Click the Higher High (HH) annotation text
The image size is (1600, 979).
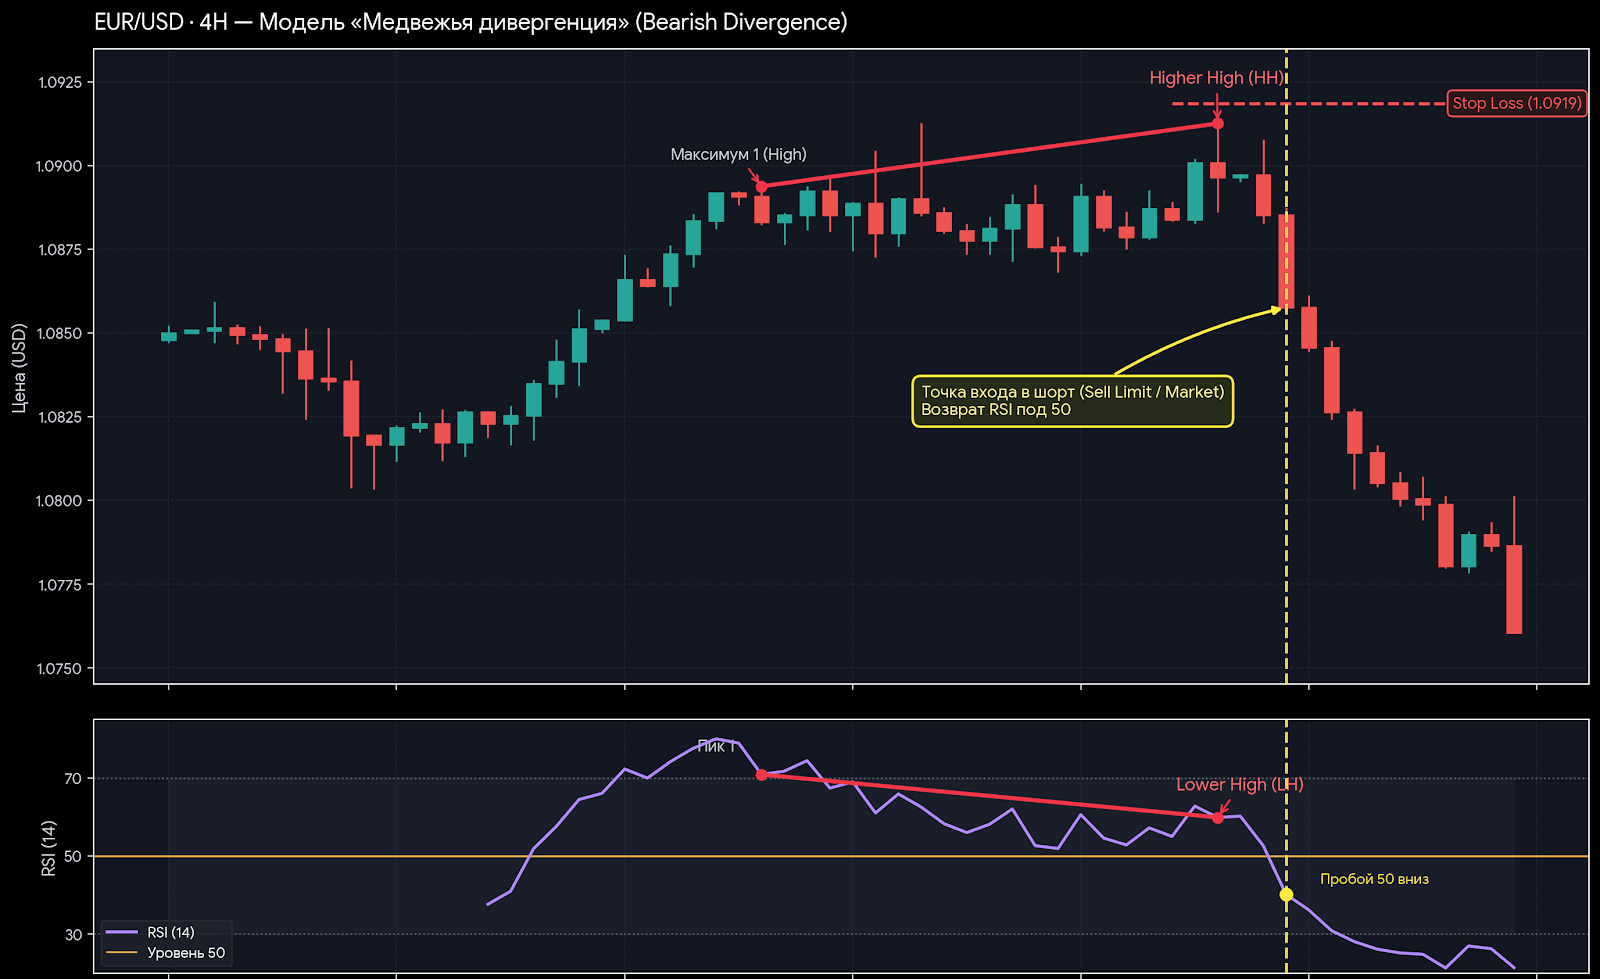(x=1216, y=78)
